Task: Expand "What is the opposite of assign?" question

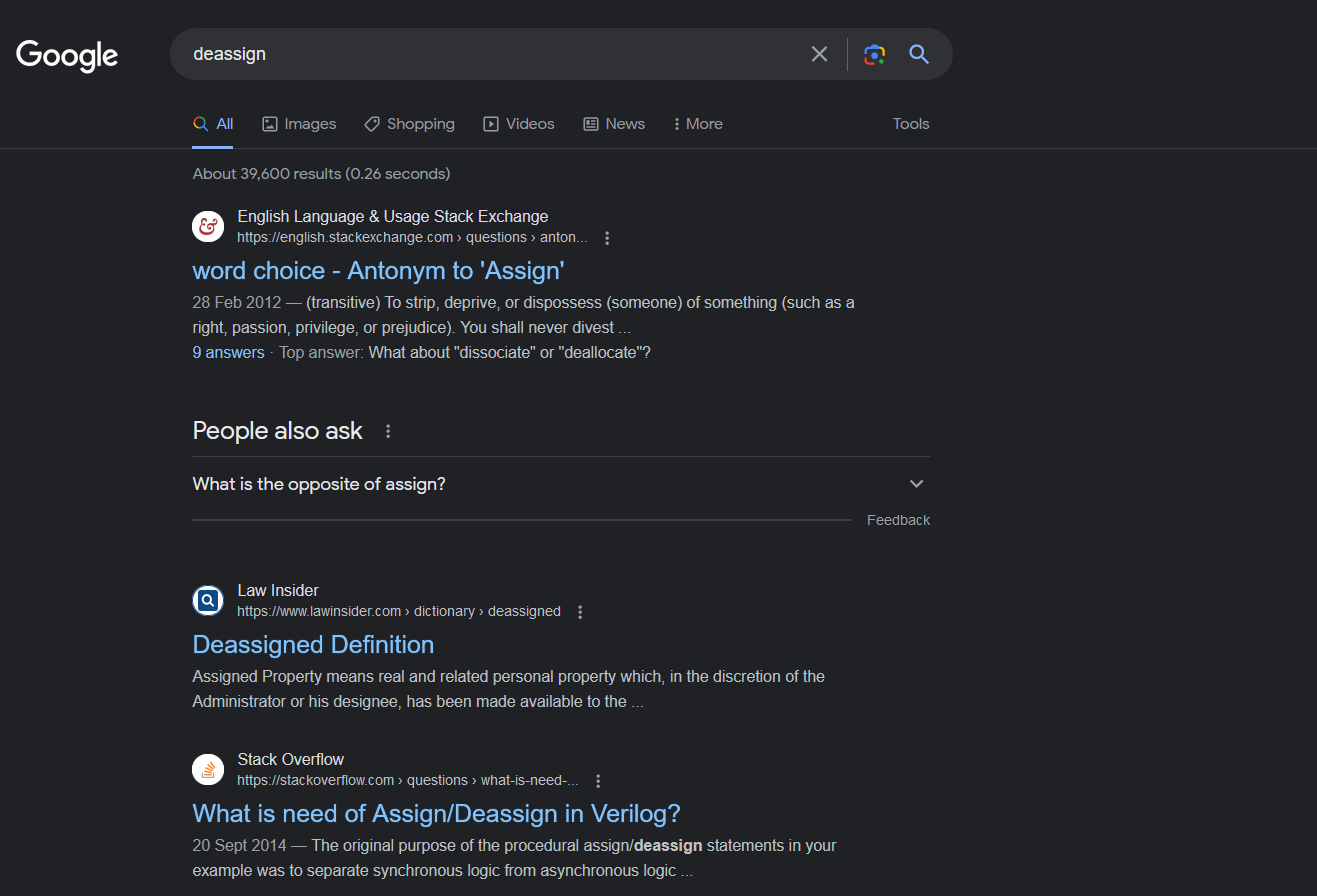Action: [561, 484]
